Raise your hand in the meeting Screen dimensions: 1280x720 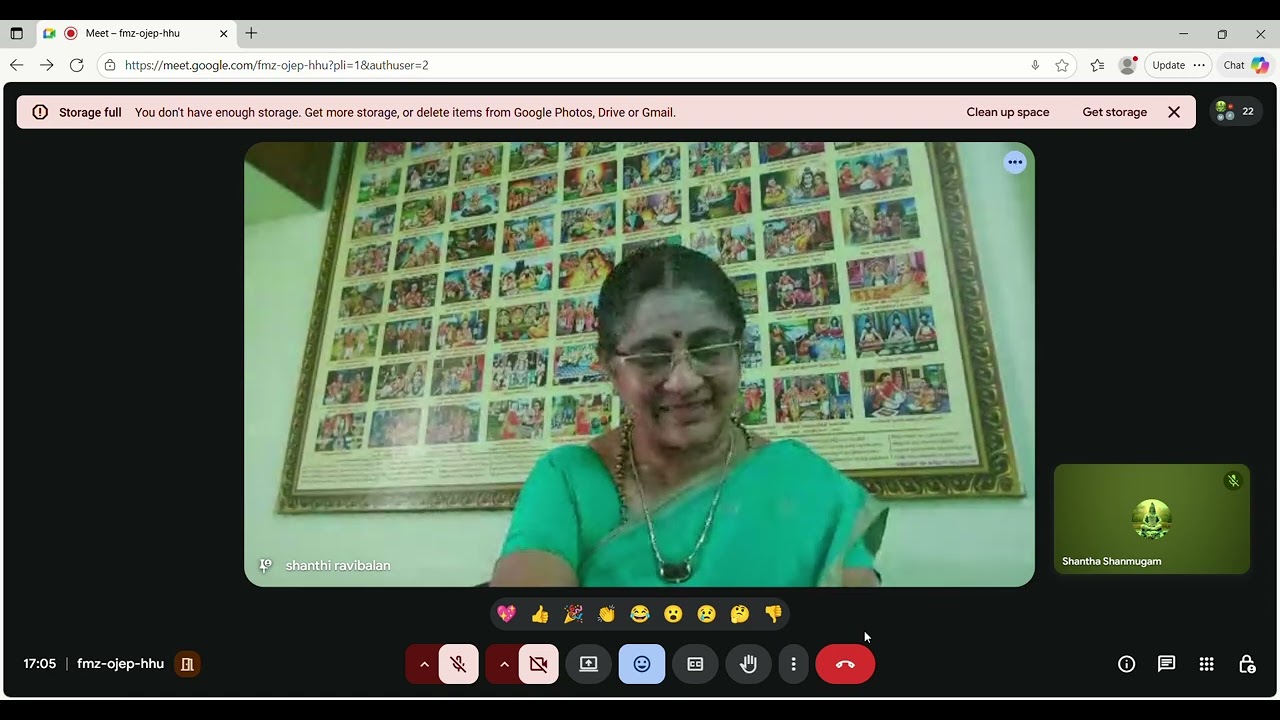tap(748, 664)
